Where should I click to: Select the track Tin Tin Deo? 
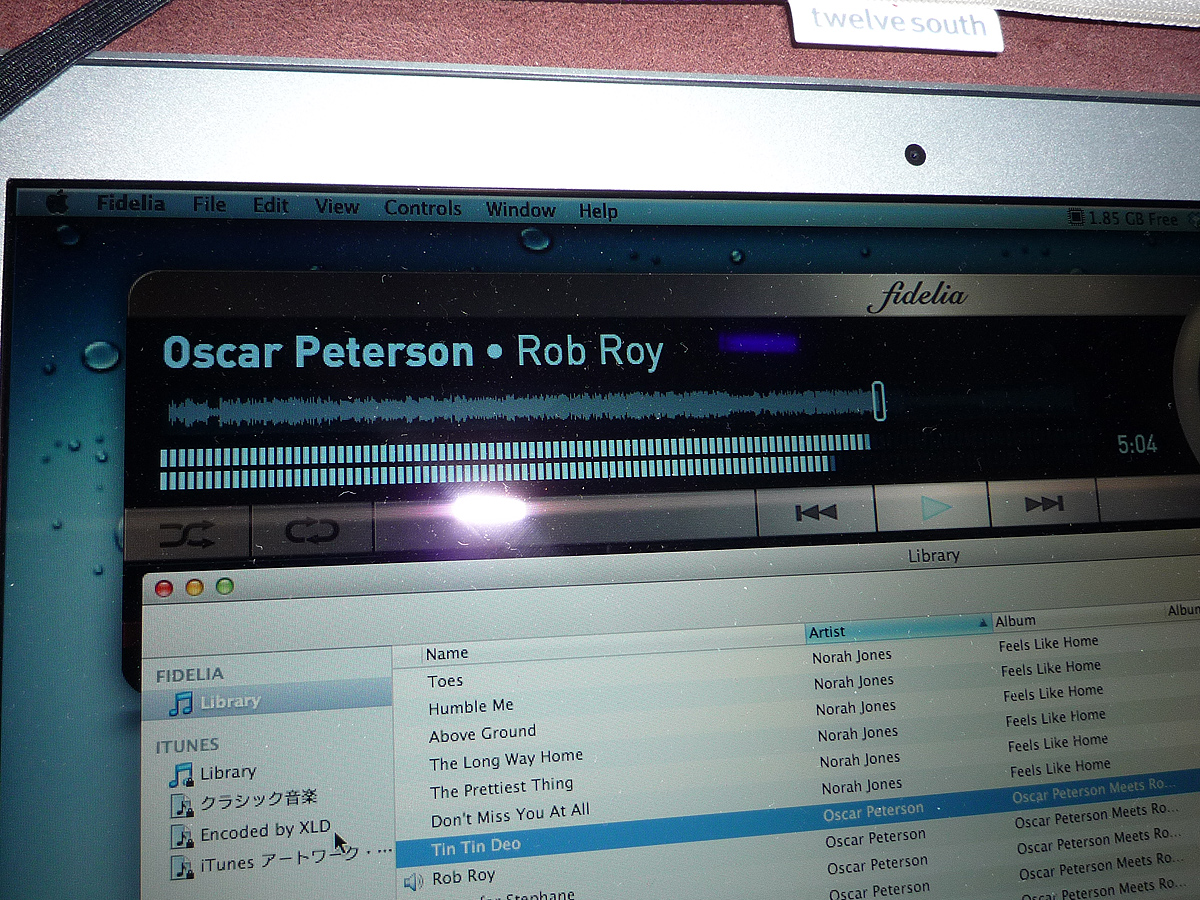point(476,846)
